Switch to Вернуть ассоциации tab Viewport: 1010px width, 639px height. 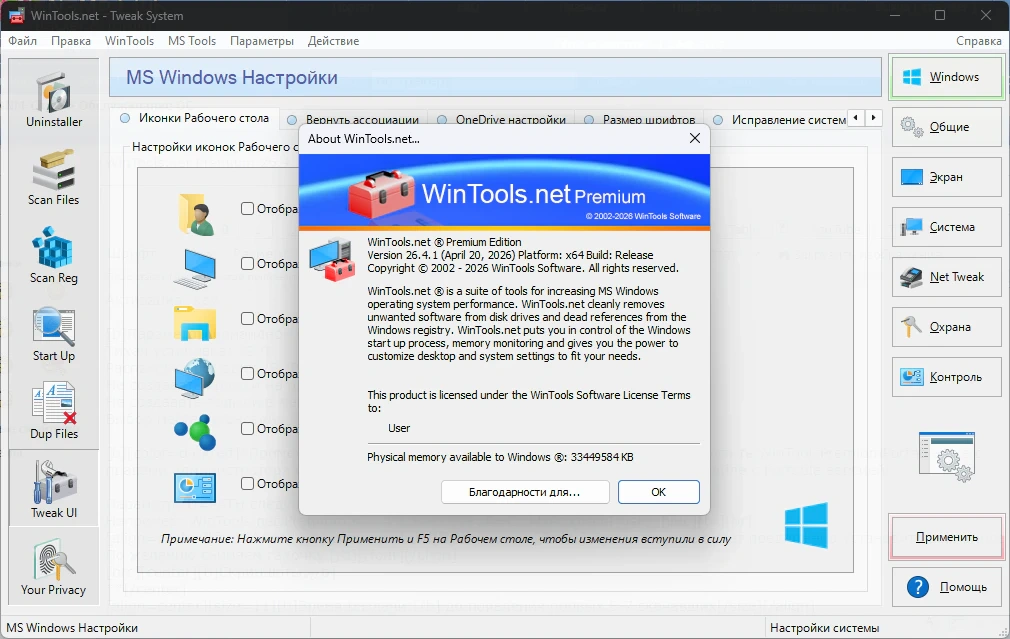pos(354,120)
